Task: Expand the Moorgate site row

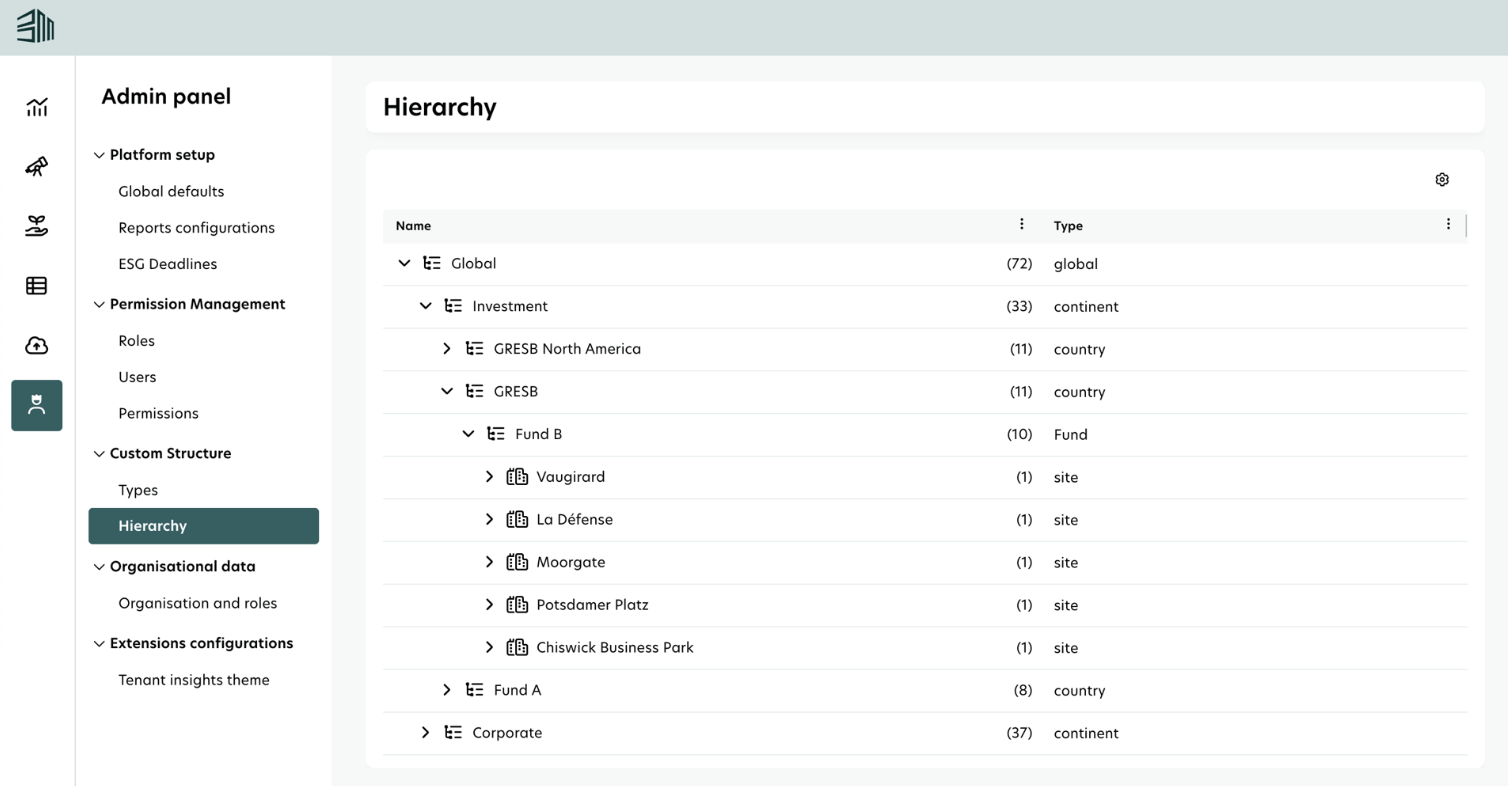Action: (x=489, y=562)
